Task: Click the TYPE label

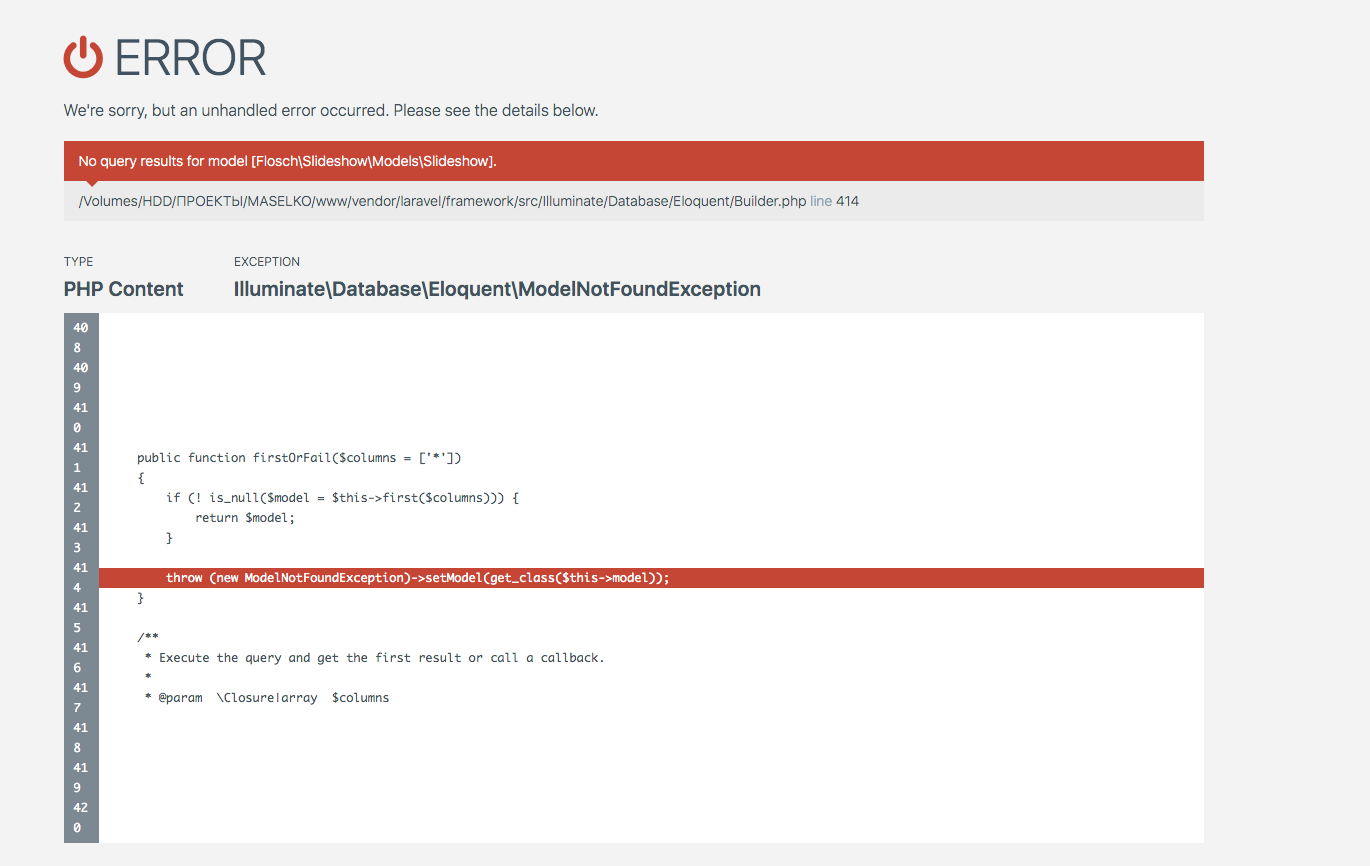Action: tap(79, 262)
